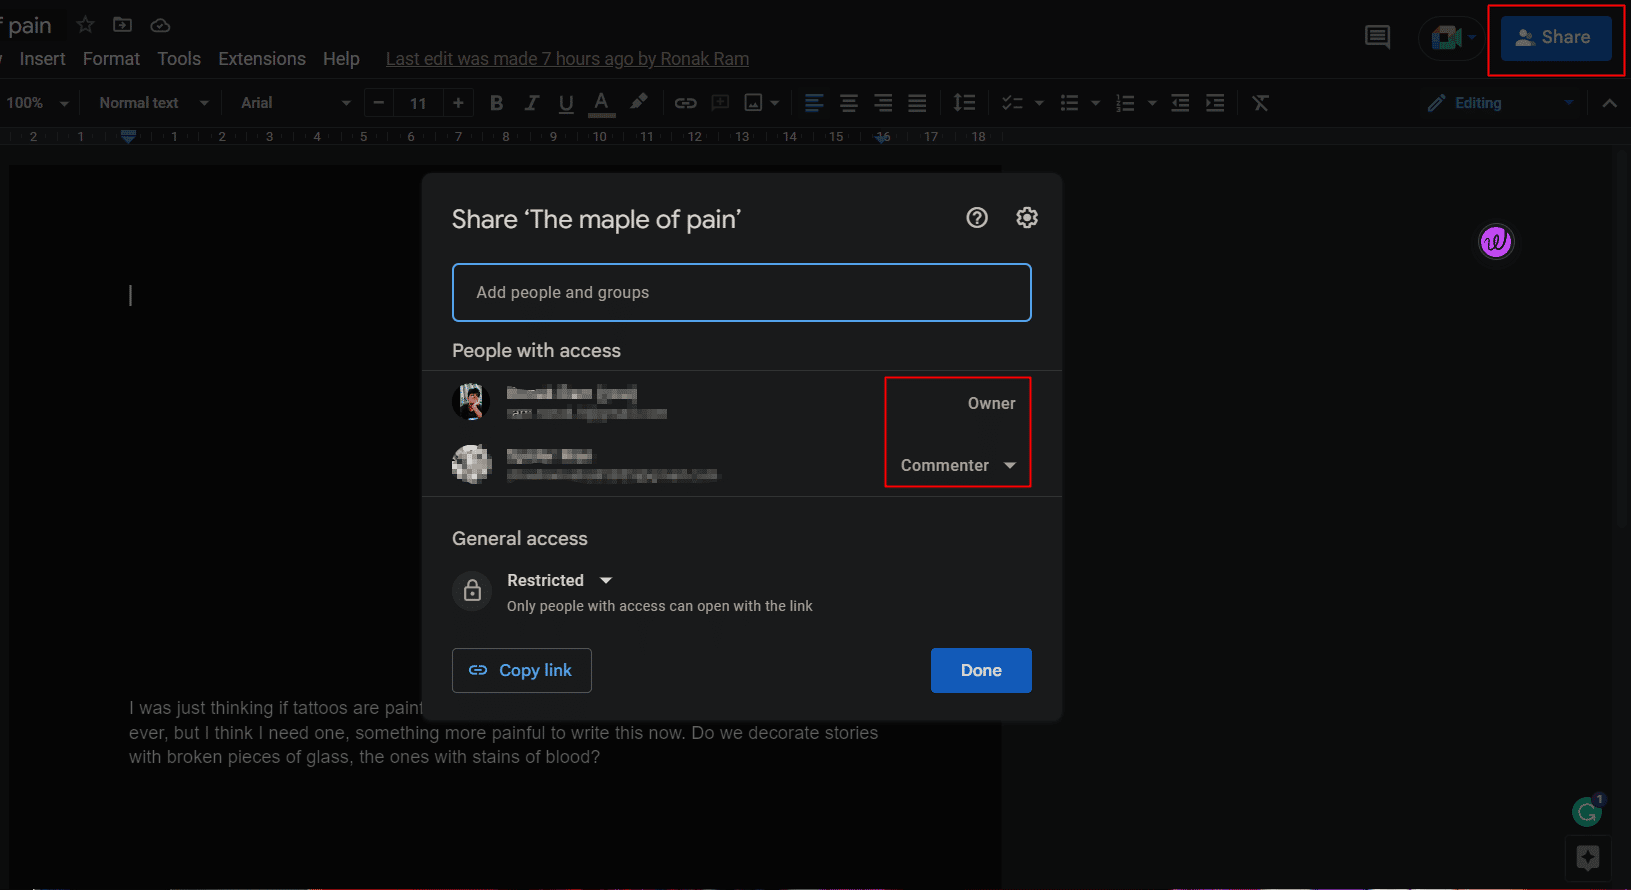The width and height of the screenshot is (1631, 890).
Task: Decrease font size with minus button
Action: coord(378,103)
